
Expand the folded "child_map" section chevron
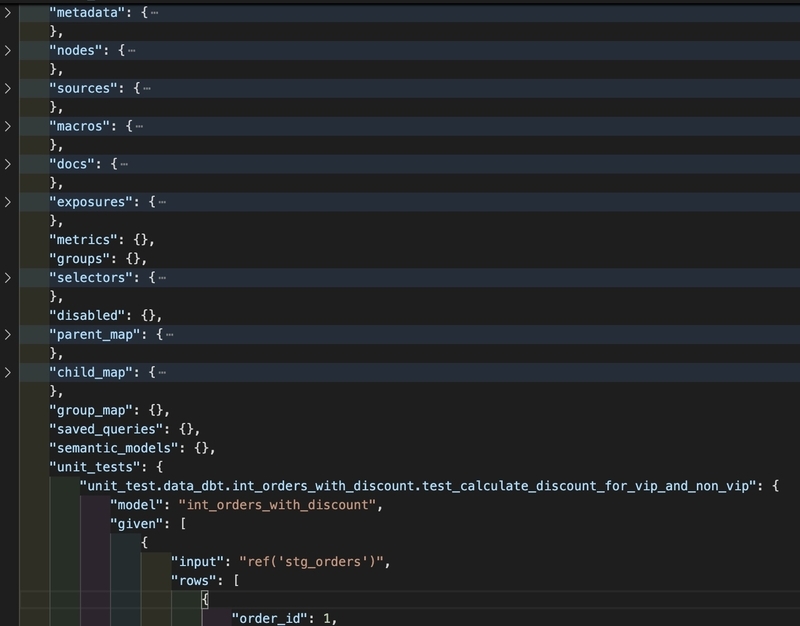(8, 372)
